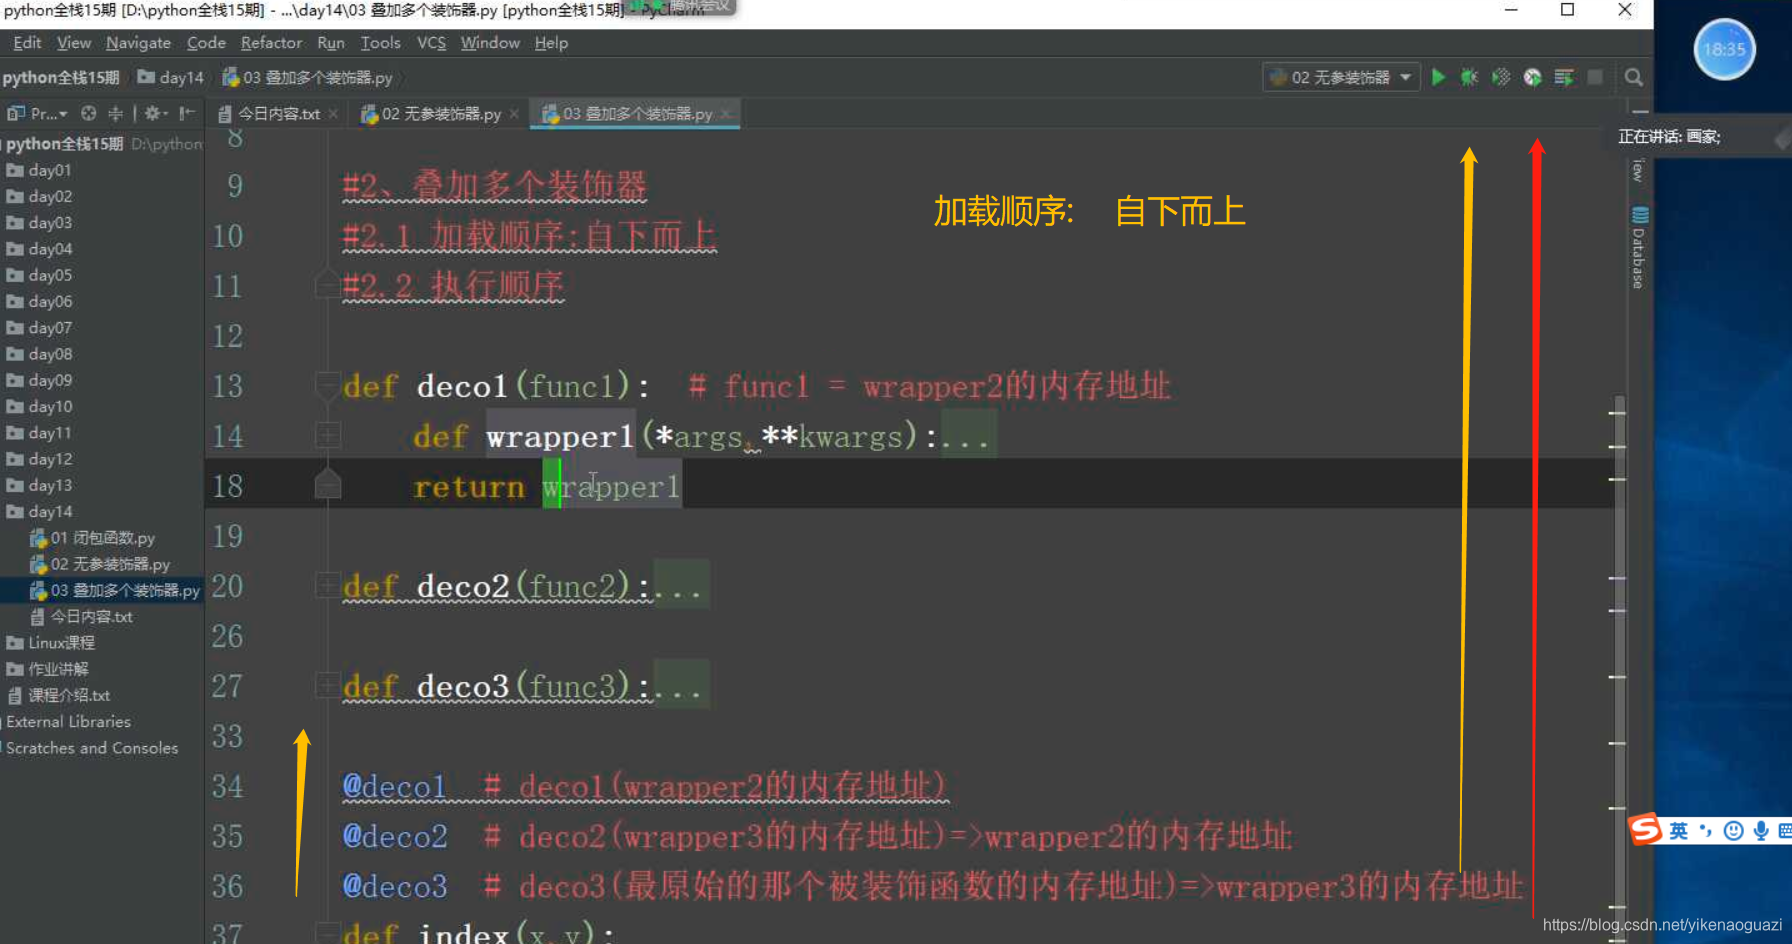This screenshot has width=1792, height=944.
Task: Expand folded deco2 function at line 20
Action: coord(328,585)
